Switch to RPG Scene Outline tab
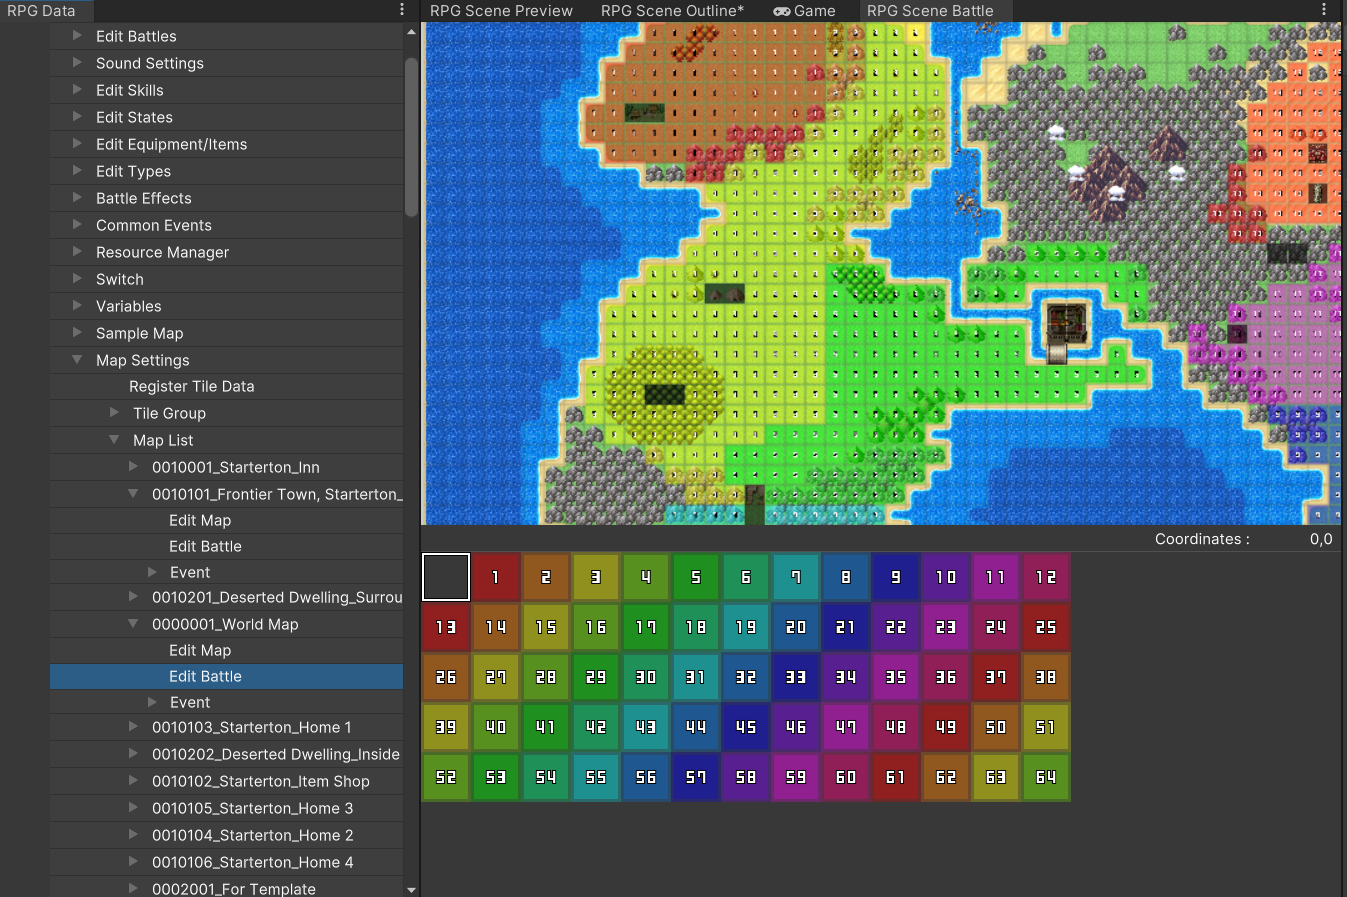 tap(672, 11)
